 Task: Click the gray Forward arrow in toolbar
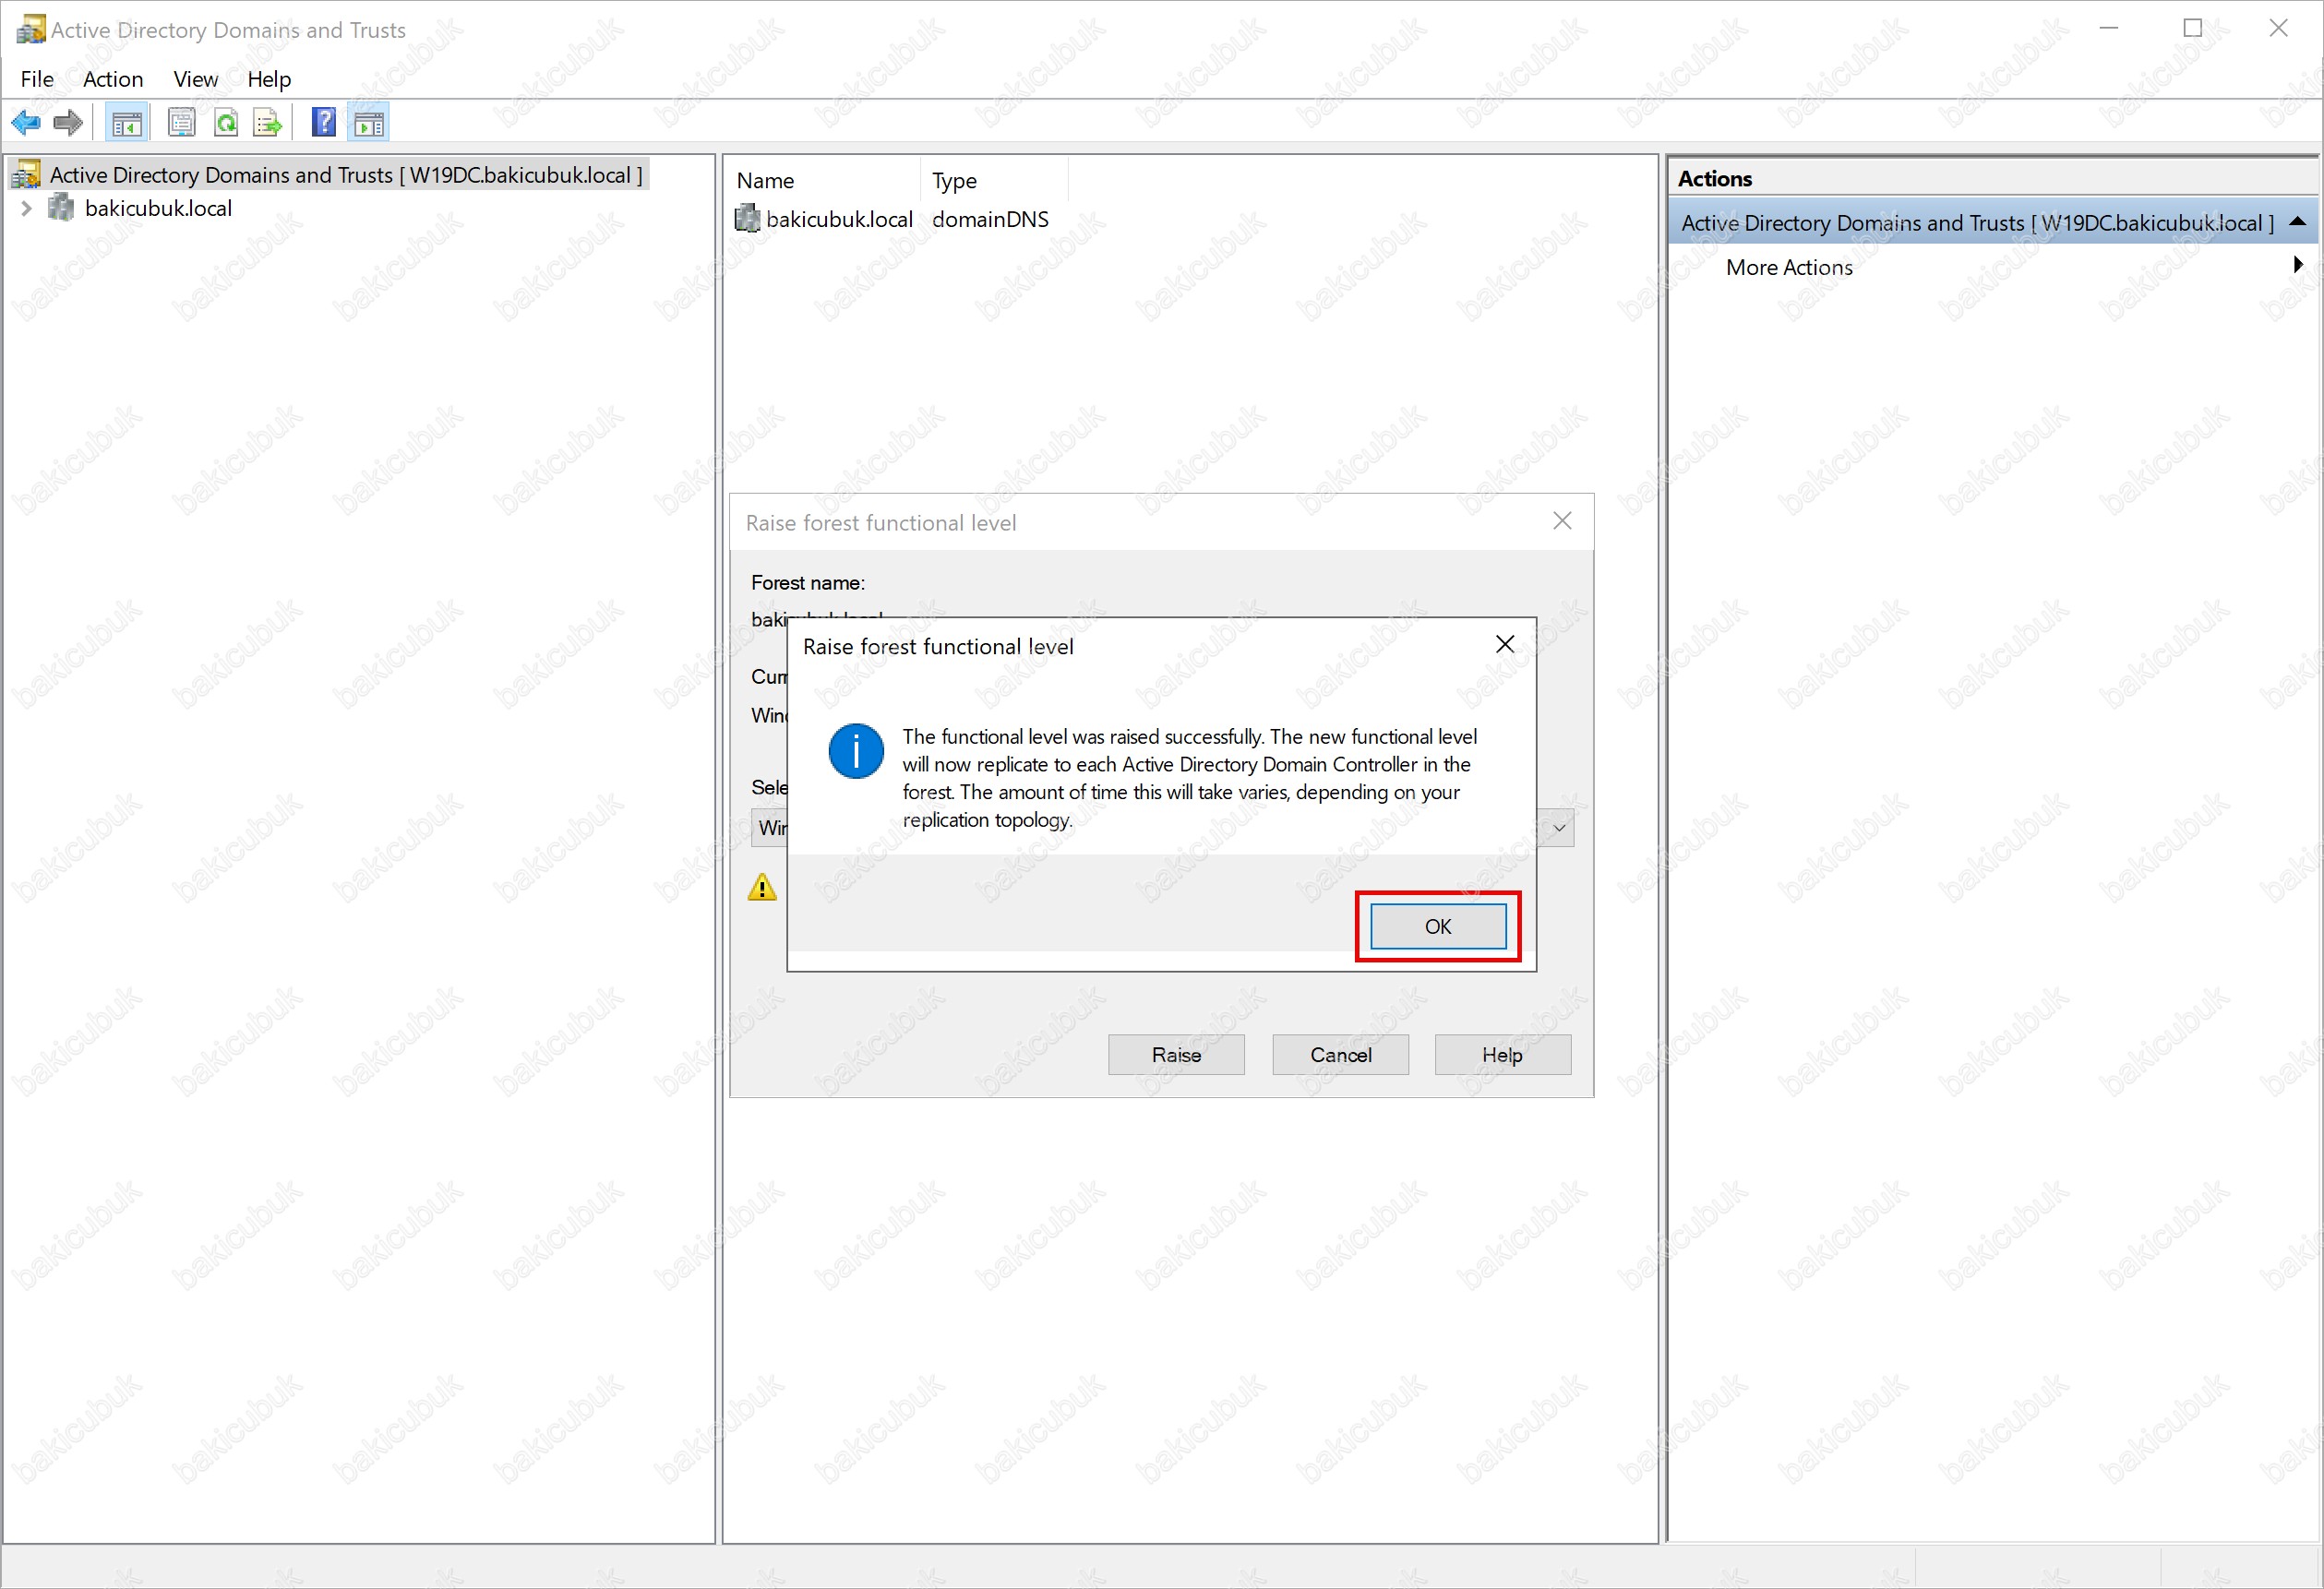pos(68,123)
